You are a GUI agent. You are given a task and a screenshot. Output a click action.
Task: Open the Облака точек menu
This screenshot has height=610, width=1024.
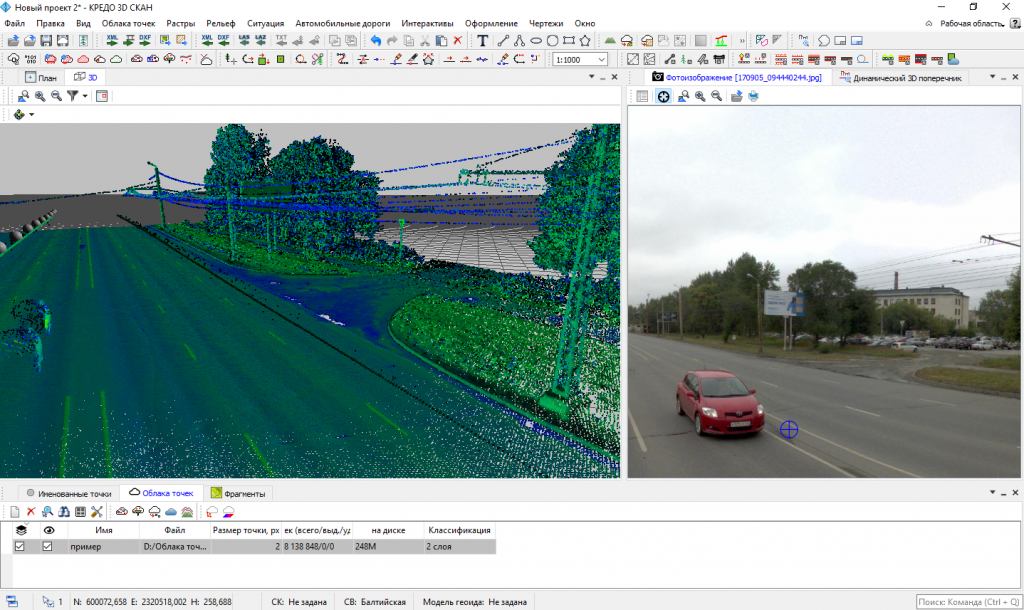[x=128, y=23]
